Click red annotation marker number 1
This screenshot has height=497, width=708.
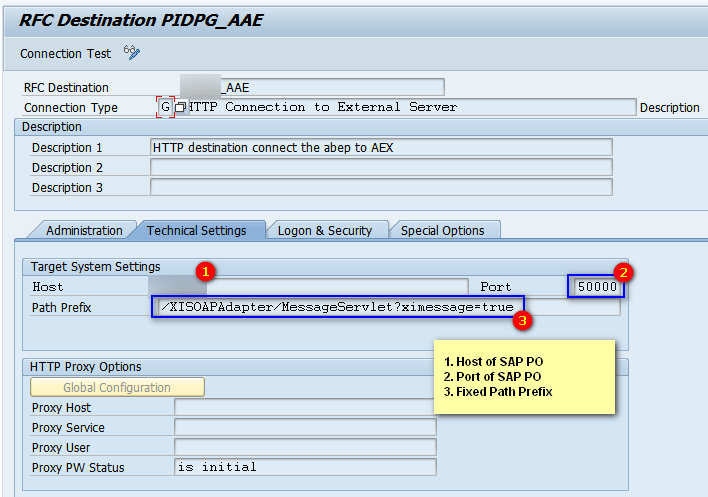[205, 271]
